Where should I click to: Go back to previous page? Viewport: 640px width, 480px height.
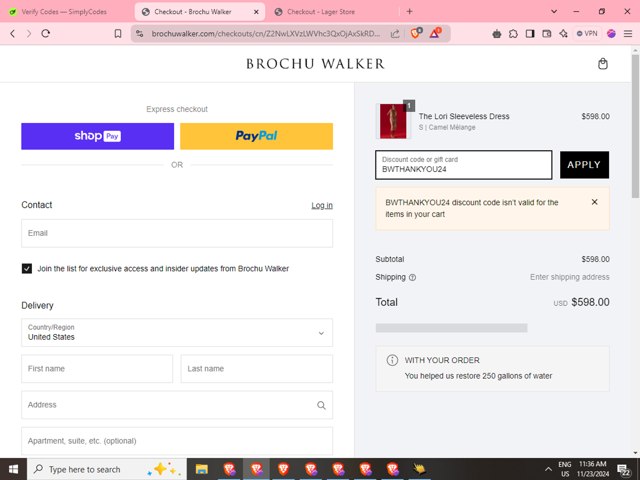pyautogui.click(x=13, y=33)
